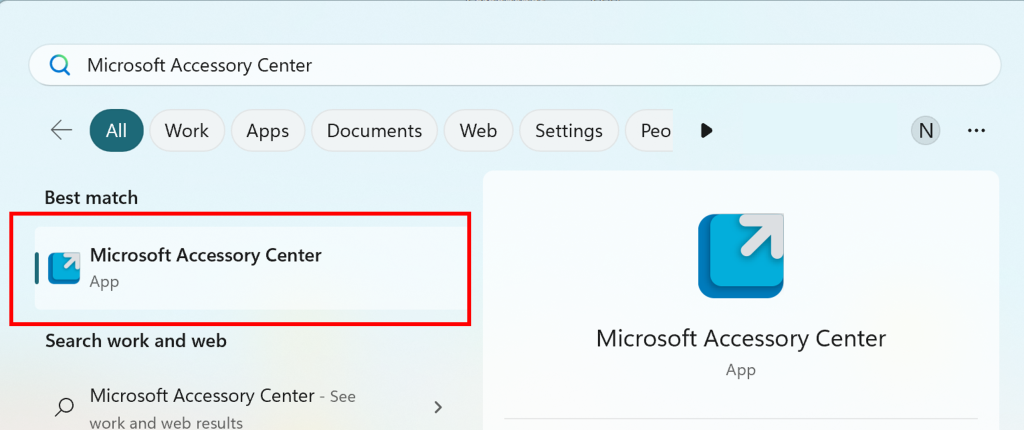
Task: Switch to the Work filter tab
Action: point(187,130)
